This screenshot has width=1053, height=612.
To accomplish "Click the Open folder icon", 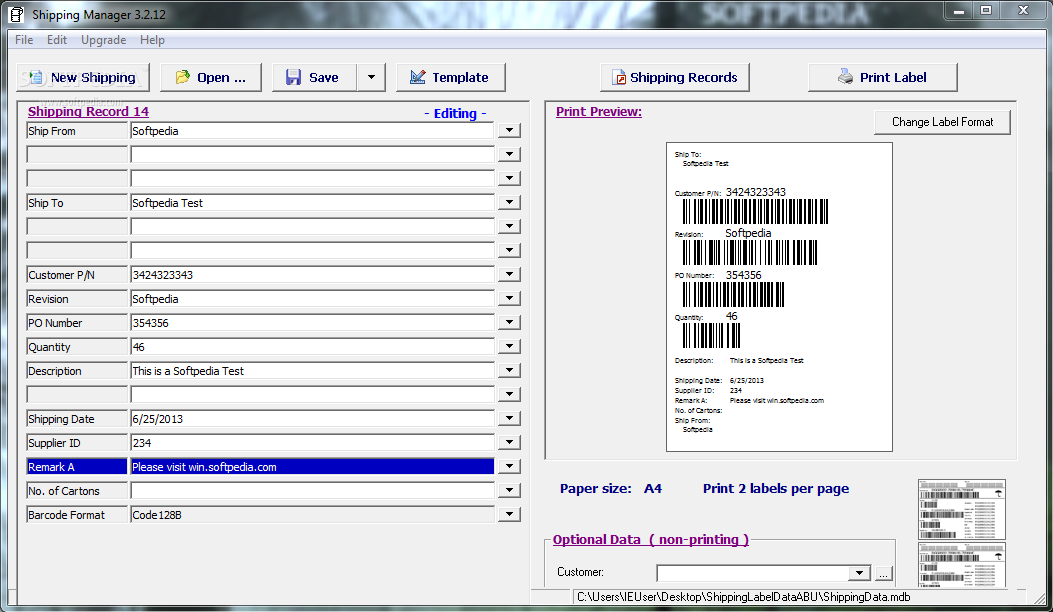I will click(183, 77).
